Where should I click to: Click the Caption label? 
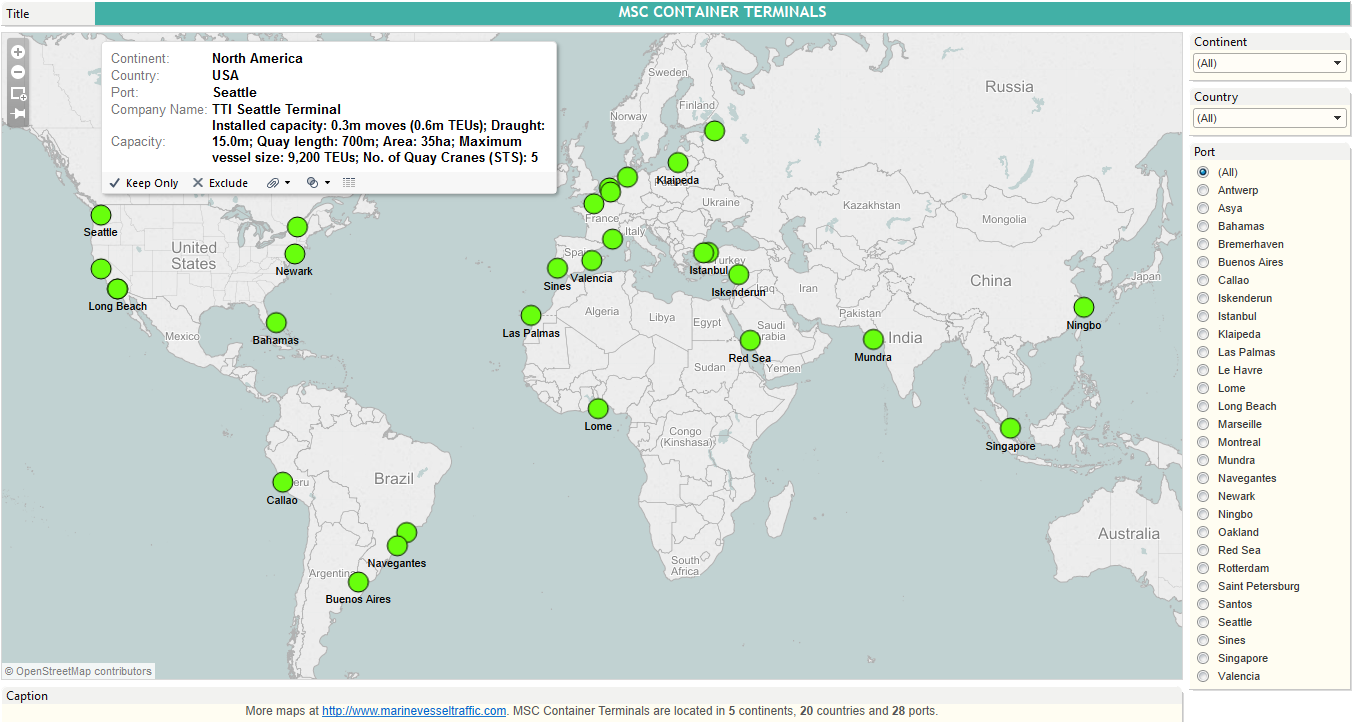coord(27,696)
